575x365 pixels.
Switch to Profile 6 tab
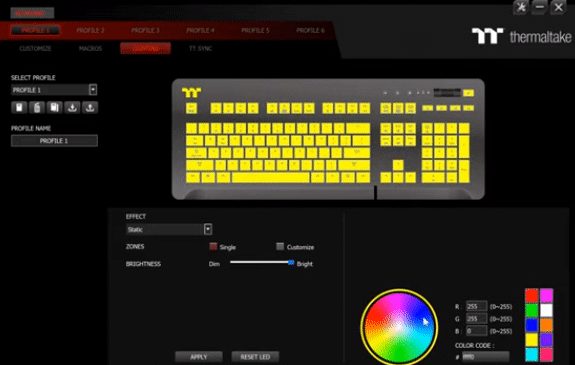click(x=310, y=30)
